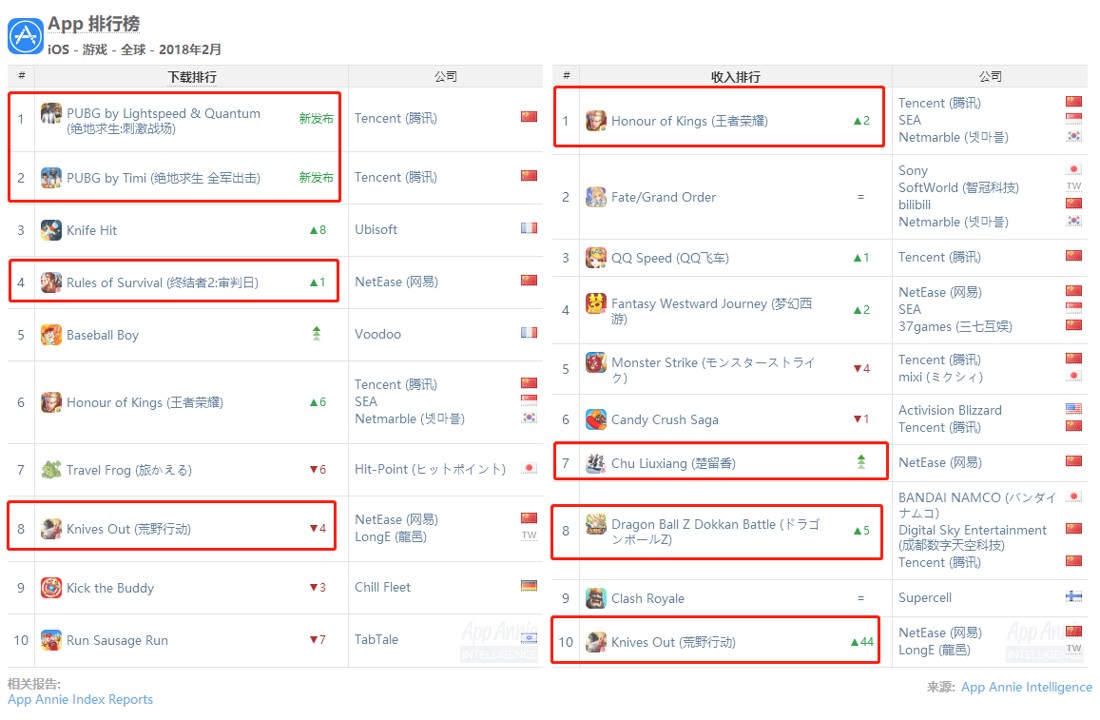This screenshot has width=1100, height=720.
Task: Select the US flag beside Activision Blizzard
Action: (x=1073, y=408)
